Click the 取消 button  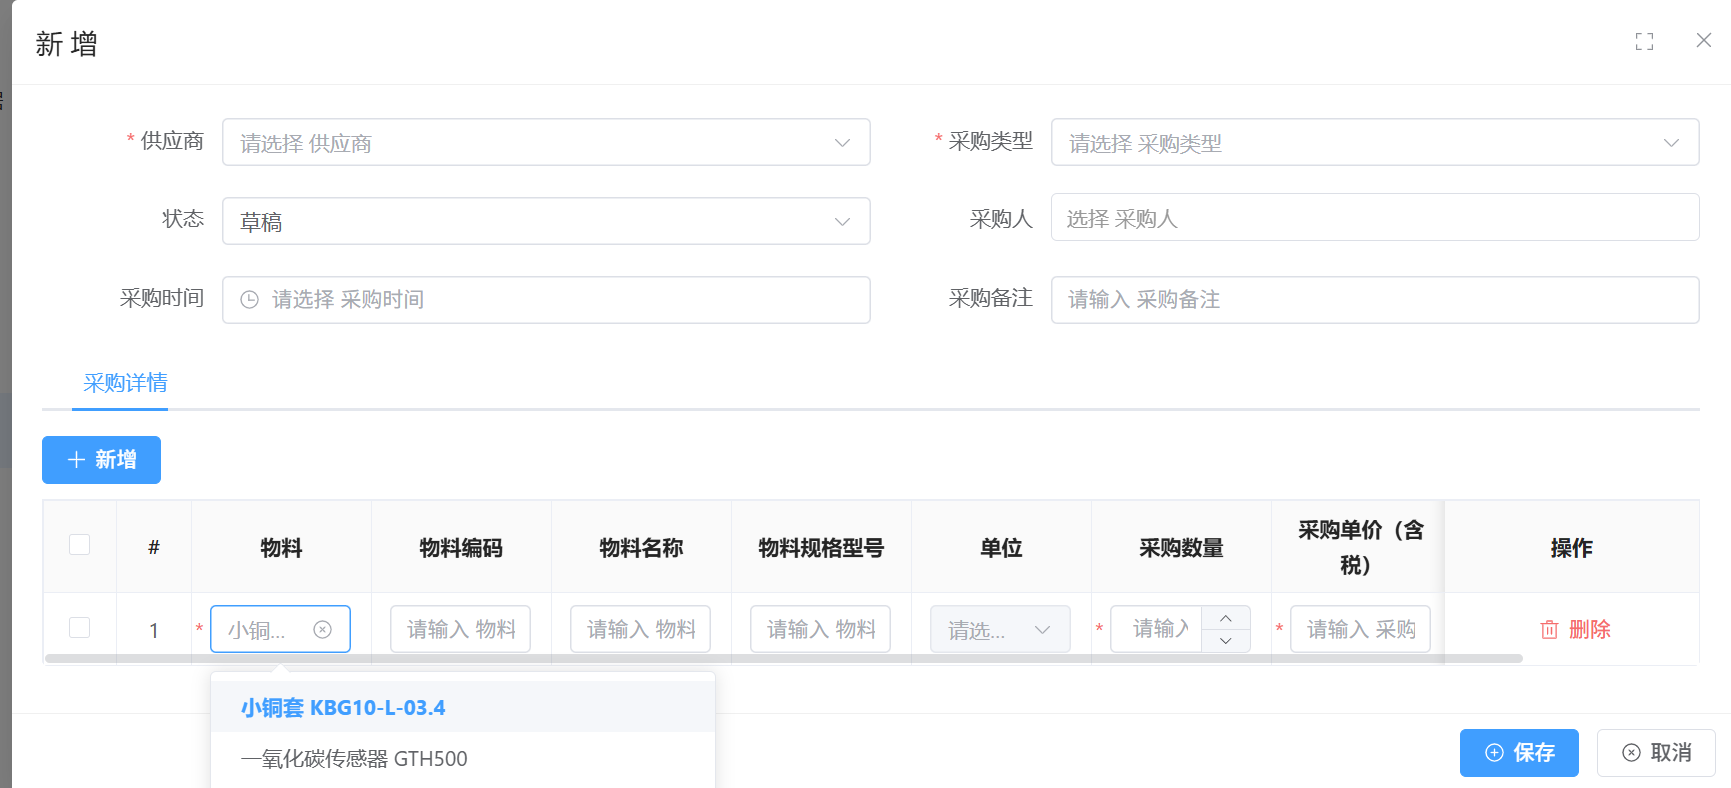pos(1655,753)
